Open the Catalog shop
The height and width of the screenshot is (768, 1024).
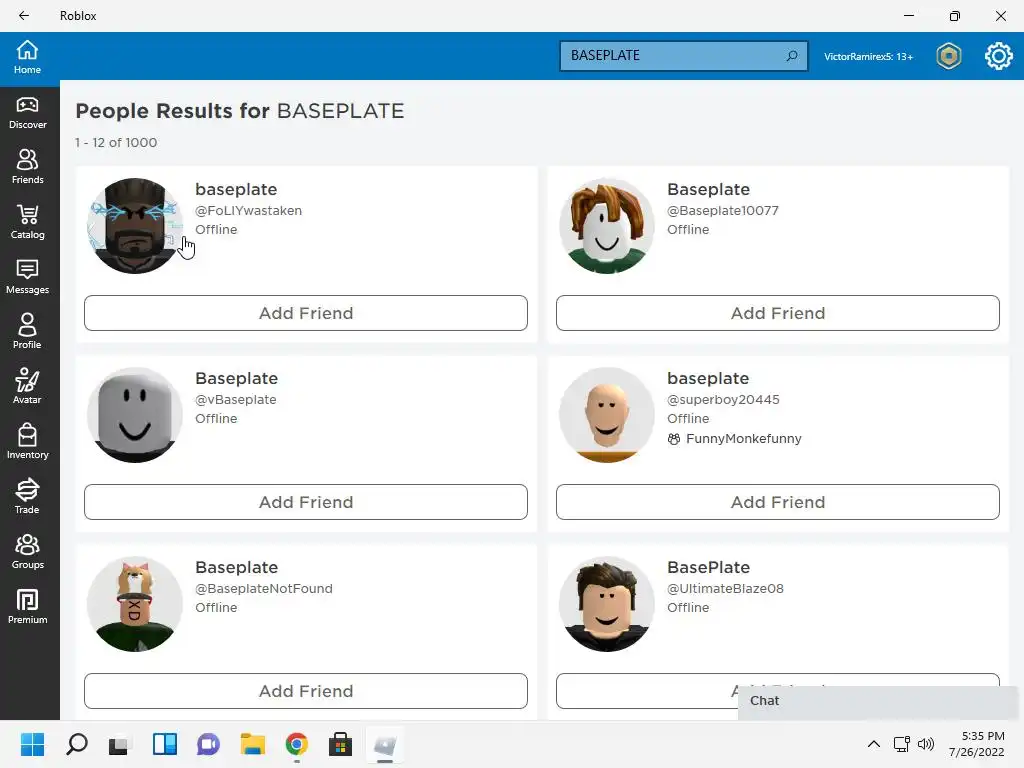(27, 222)
